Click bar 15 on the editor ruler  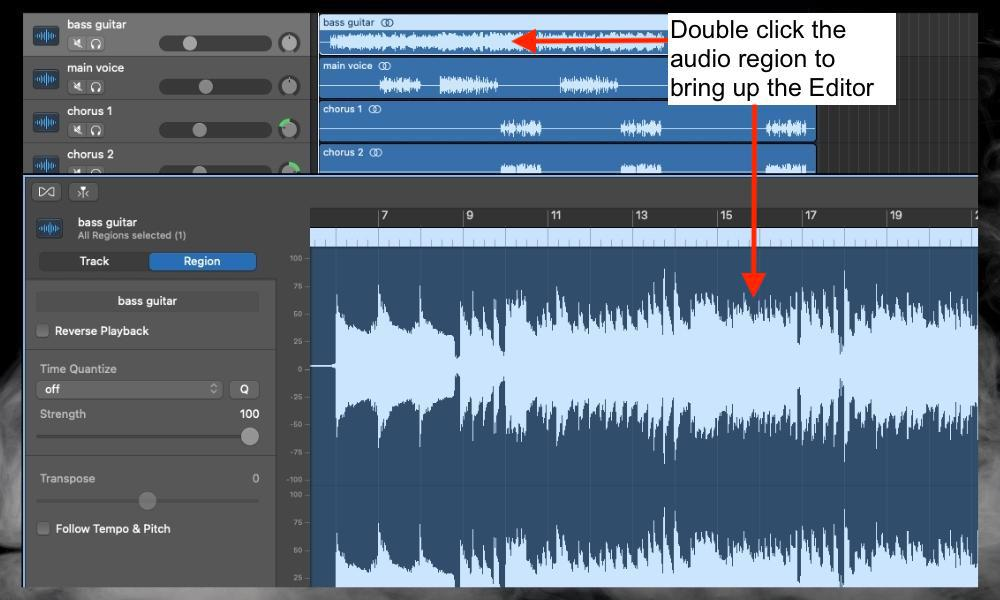click(726, 216)
